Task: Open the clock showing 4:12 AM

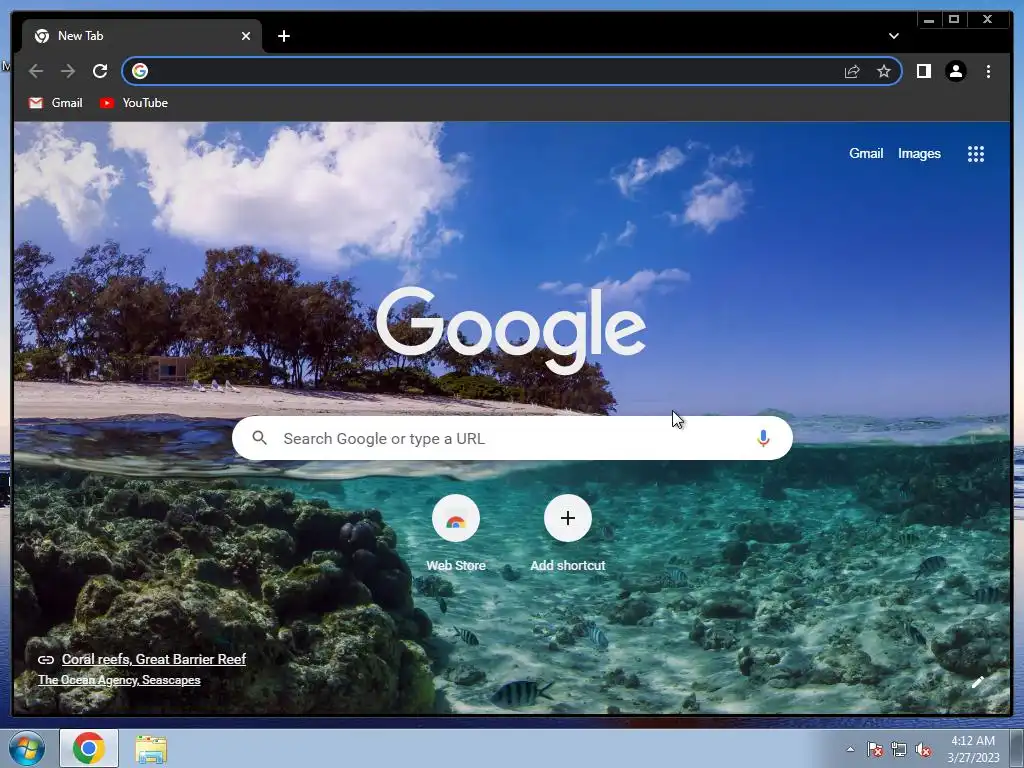Action: click(x=973, y=749)
